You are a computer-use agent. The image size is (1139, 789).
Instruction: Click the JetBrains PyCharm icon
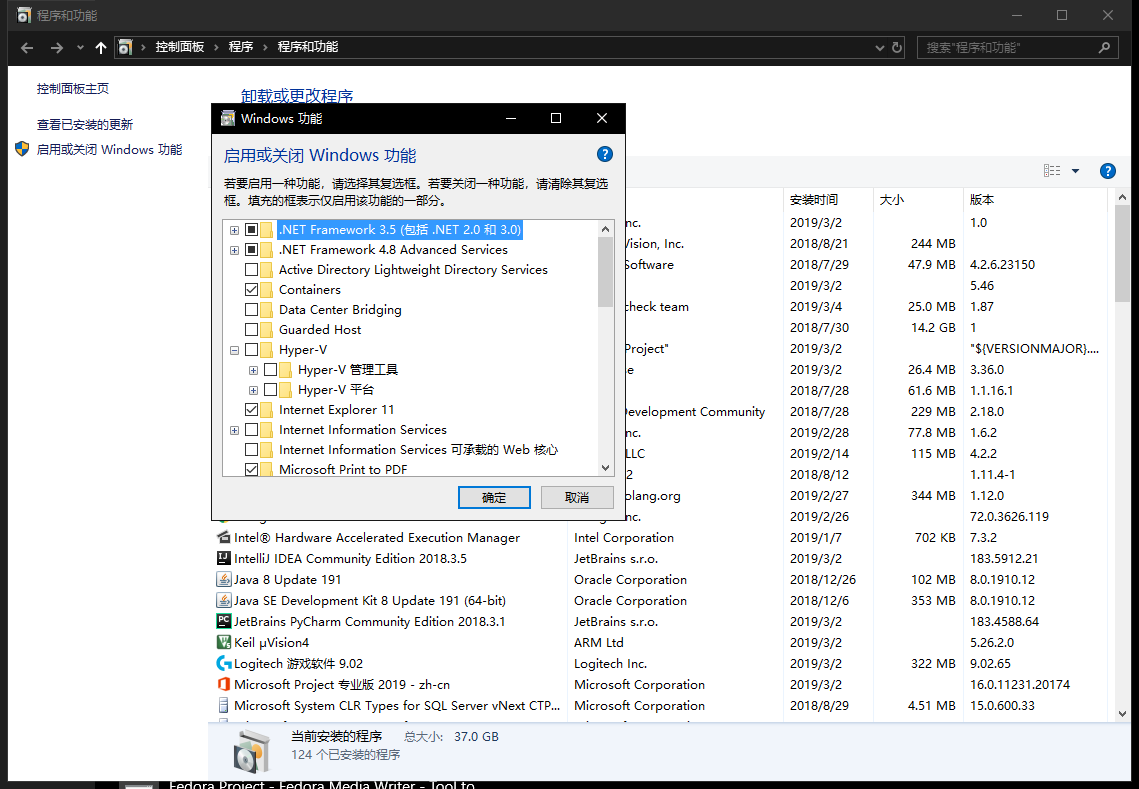point(224,622)
